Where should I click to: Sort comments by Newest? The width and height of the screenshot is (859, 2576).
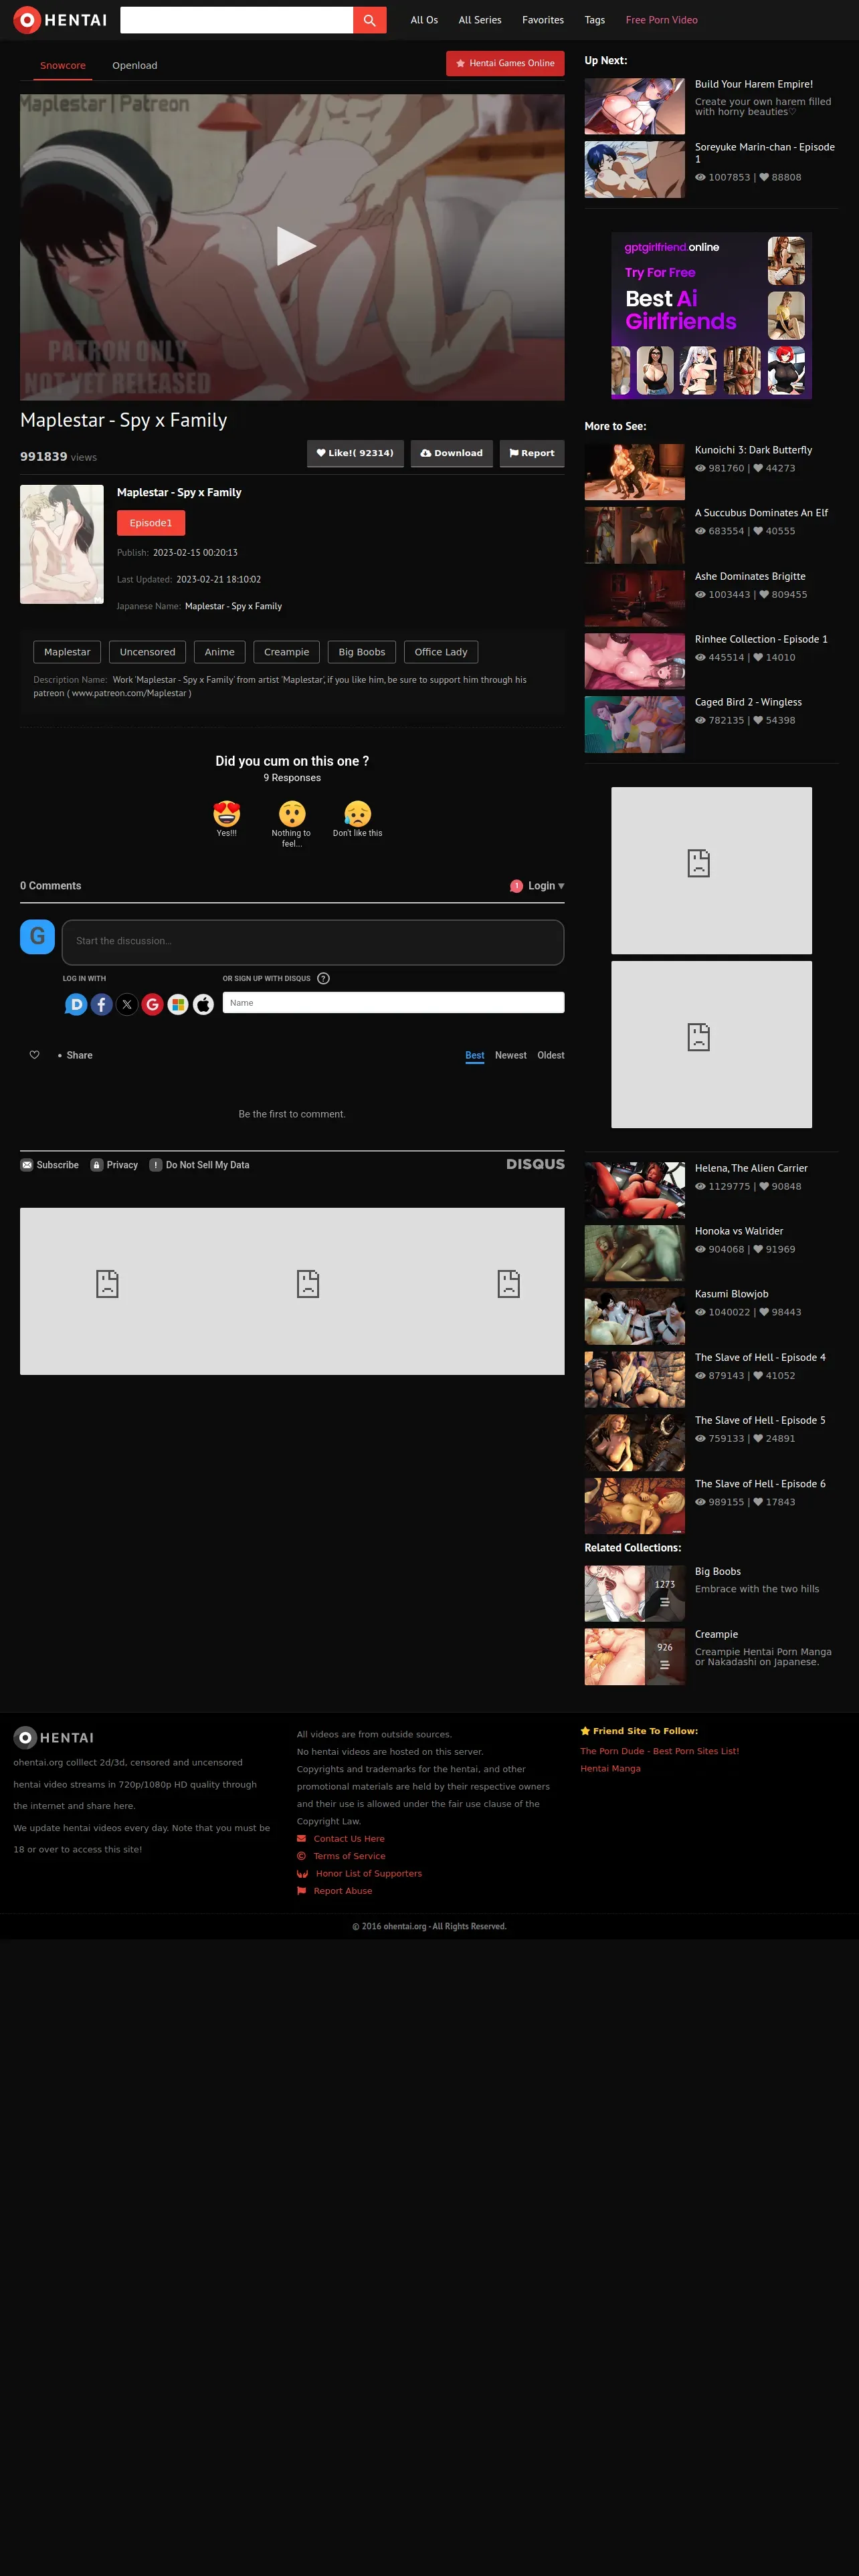tap(511, 1056)
